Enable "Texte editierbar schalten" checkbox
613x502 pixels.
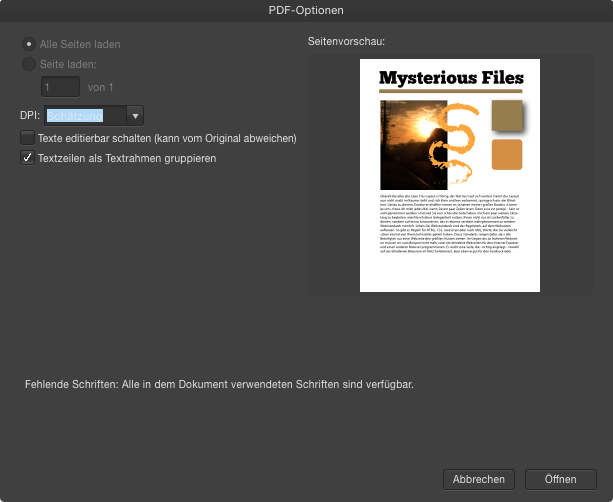coord(28,137)
